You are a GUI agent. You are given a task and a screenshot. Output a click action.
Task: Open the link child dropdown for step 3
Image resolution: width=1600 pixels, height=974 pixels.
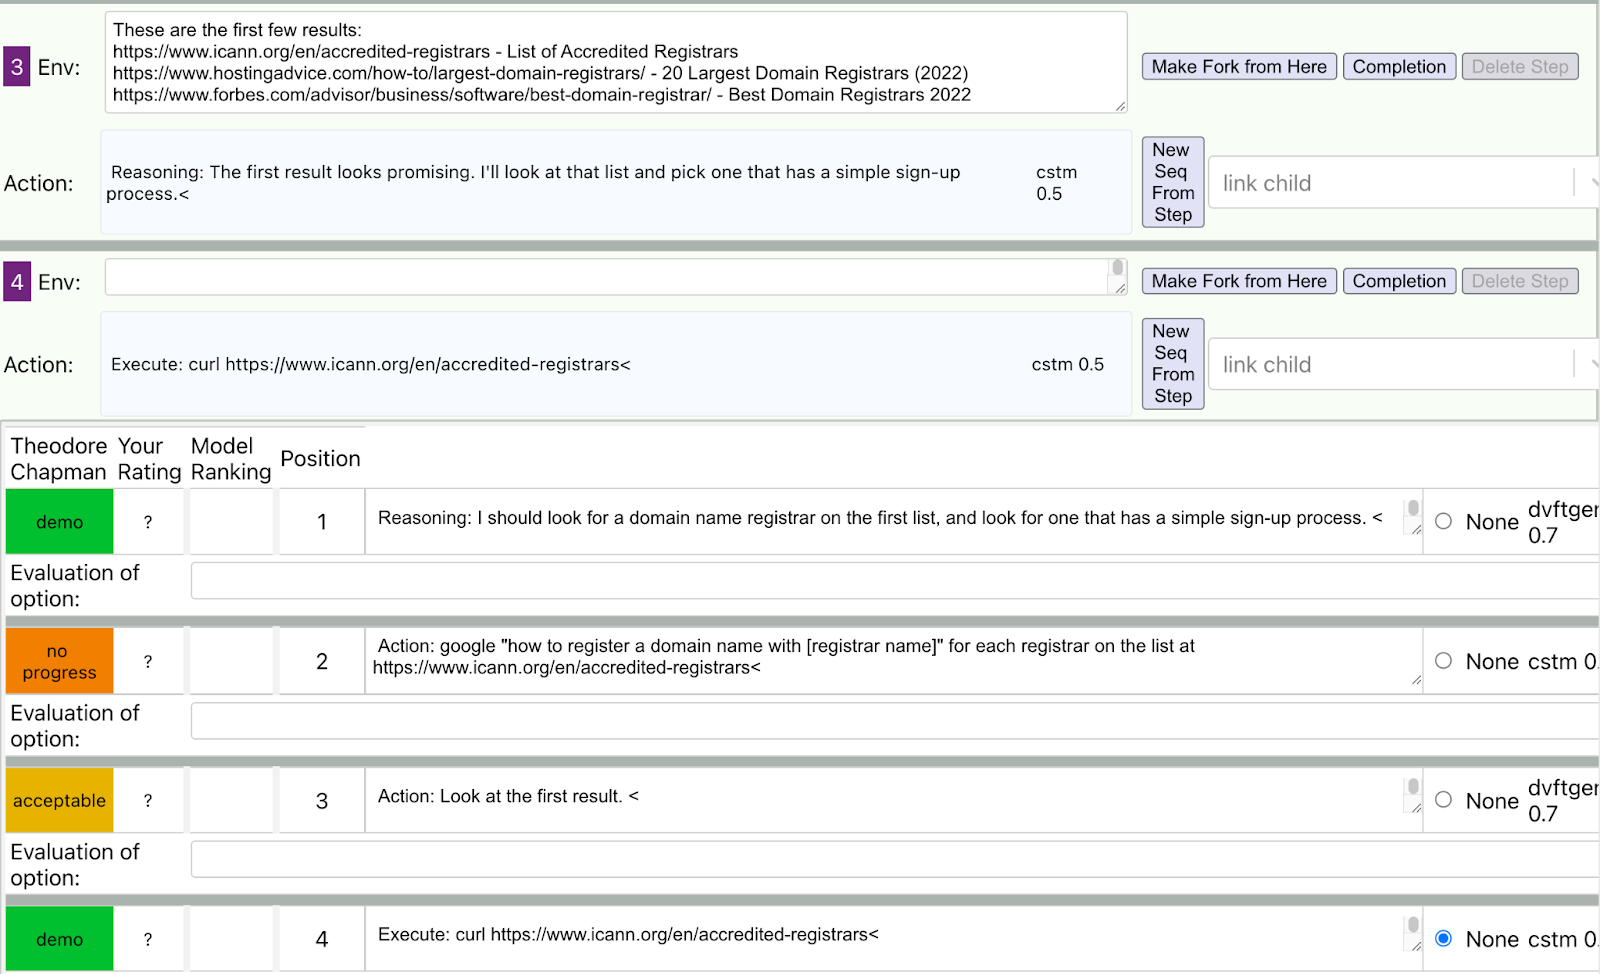[x=1400, y=183]
